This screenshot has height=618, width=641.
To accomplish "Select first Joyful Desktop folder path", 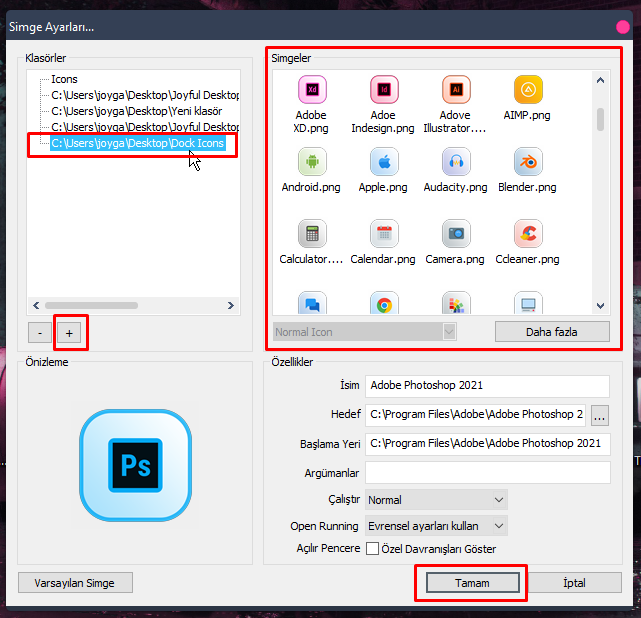I will pyautogui.click(x=145, y=95).
